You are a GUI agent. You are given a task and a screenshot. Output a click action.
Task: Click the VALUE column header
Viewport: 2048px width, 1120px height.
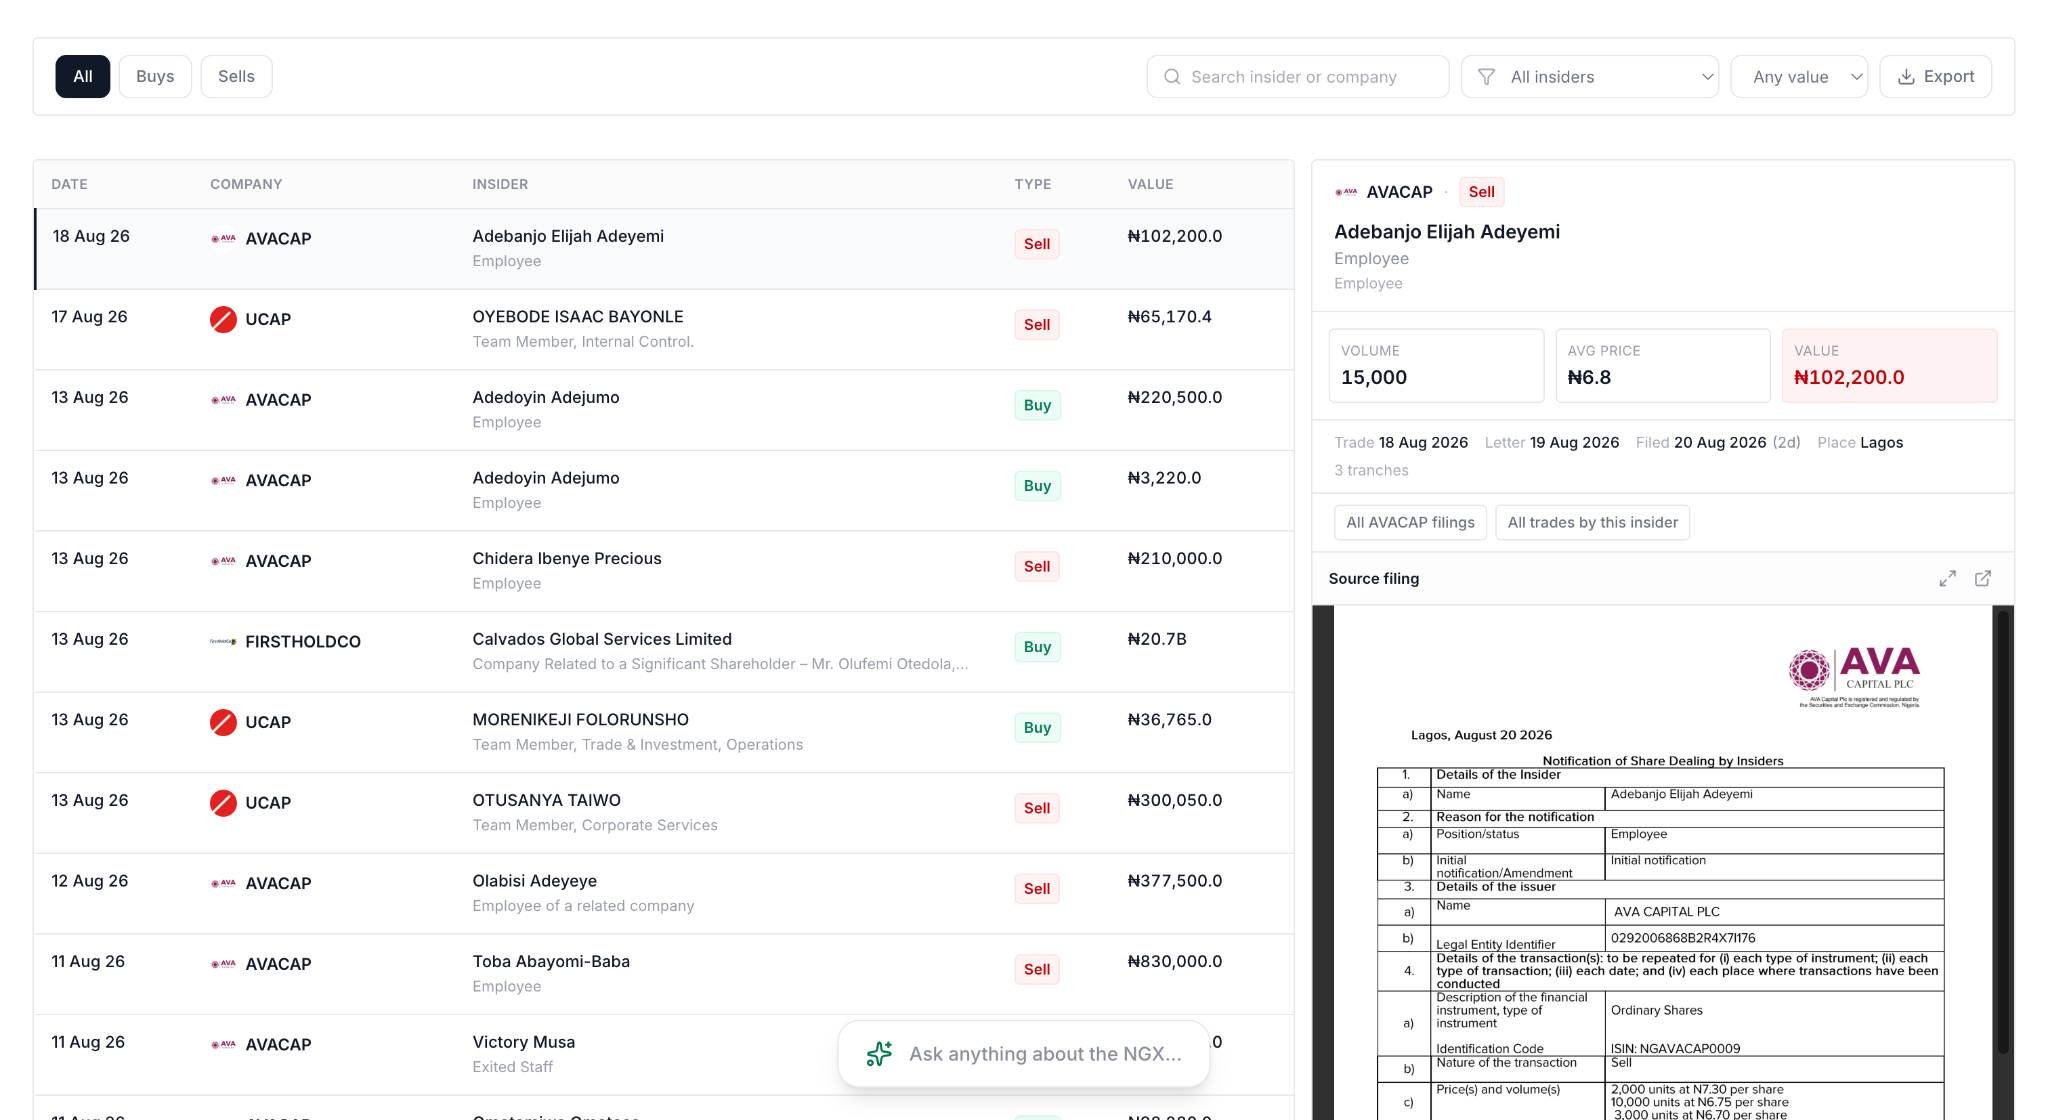pos(1151,184)
